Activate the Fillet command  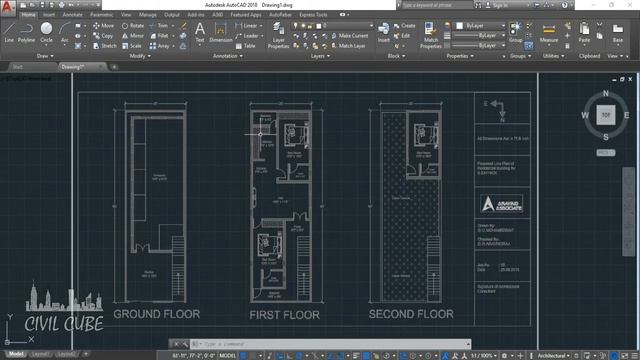[x=159, y=36]
